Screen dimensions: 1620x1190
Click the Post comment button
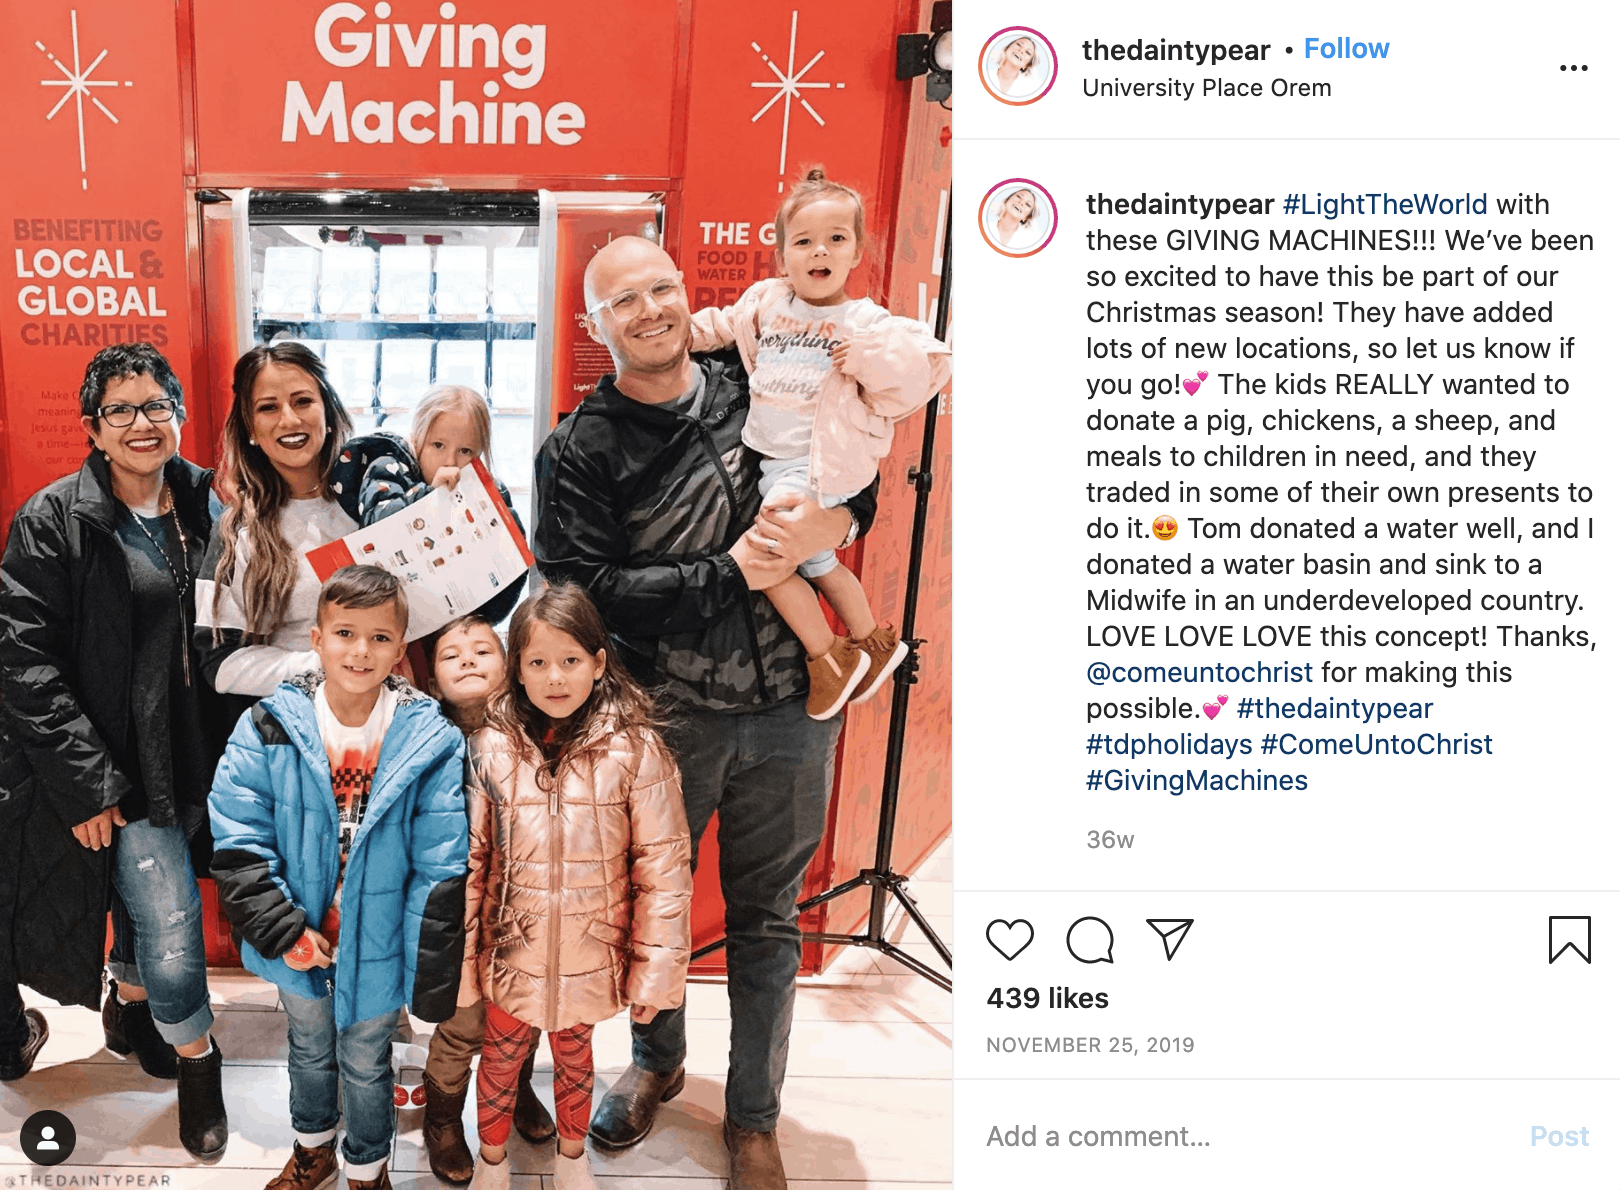(1559, 1137)
